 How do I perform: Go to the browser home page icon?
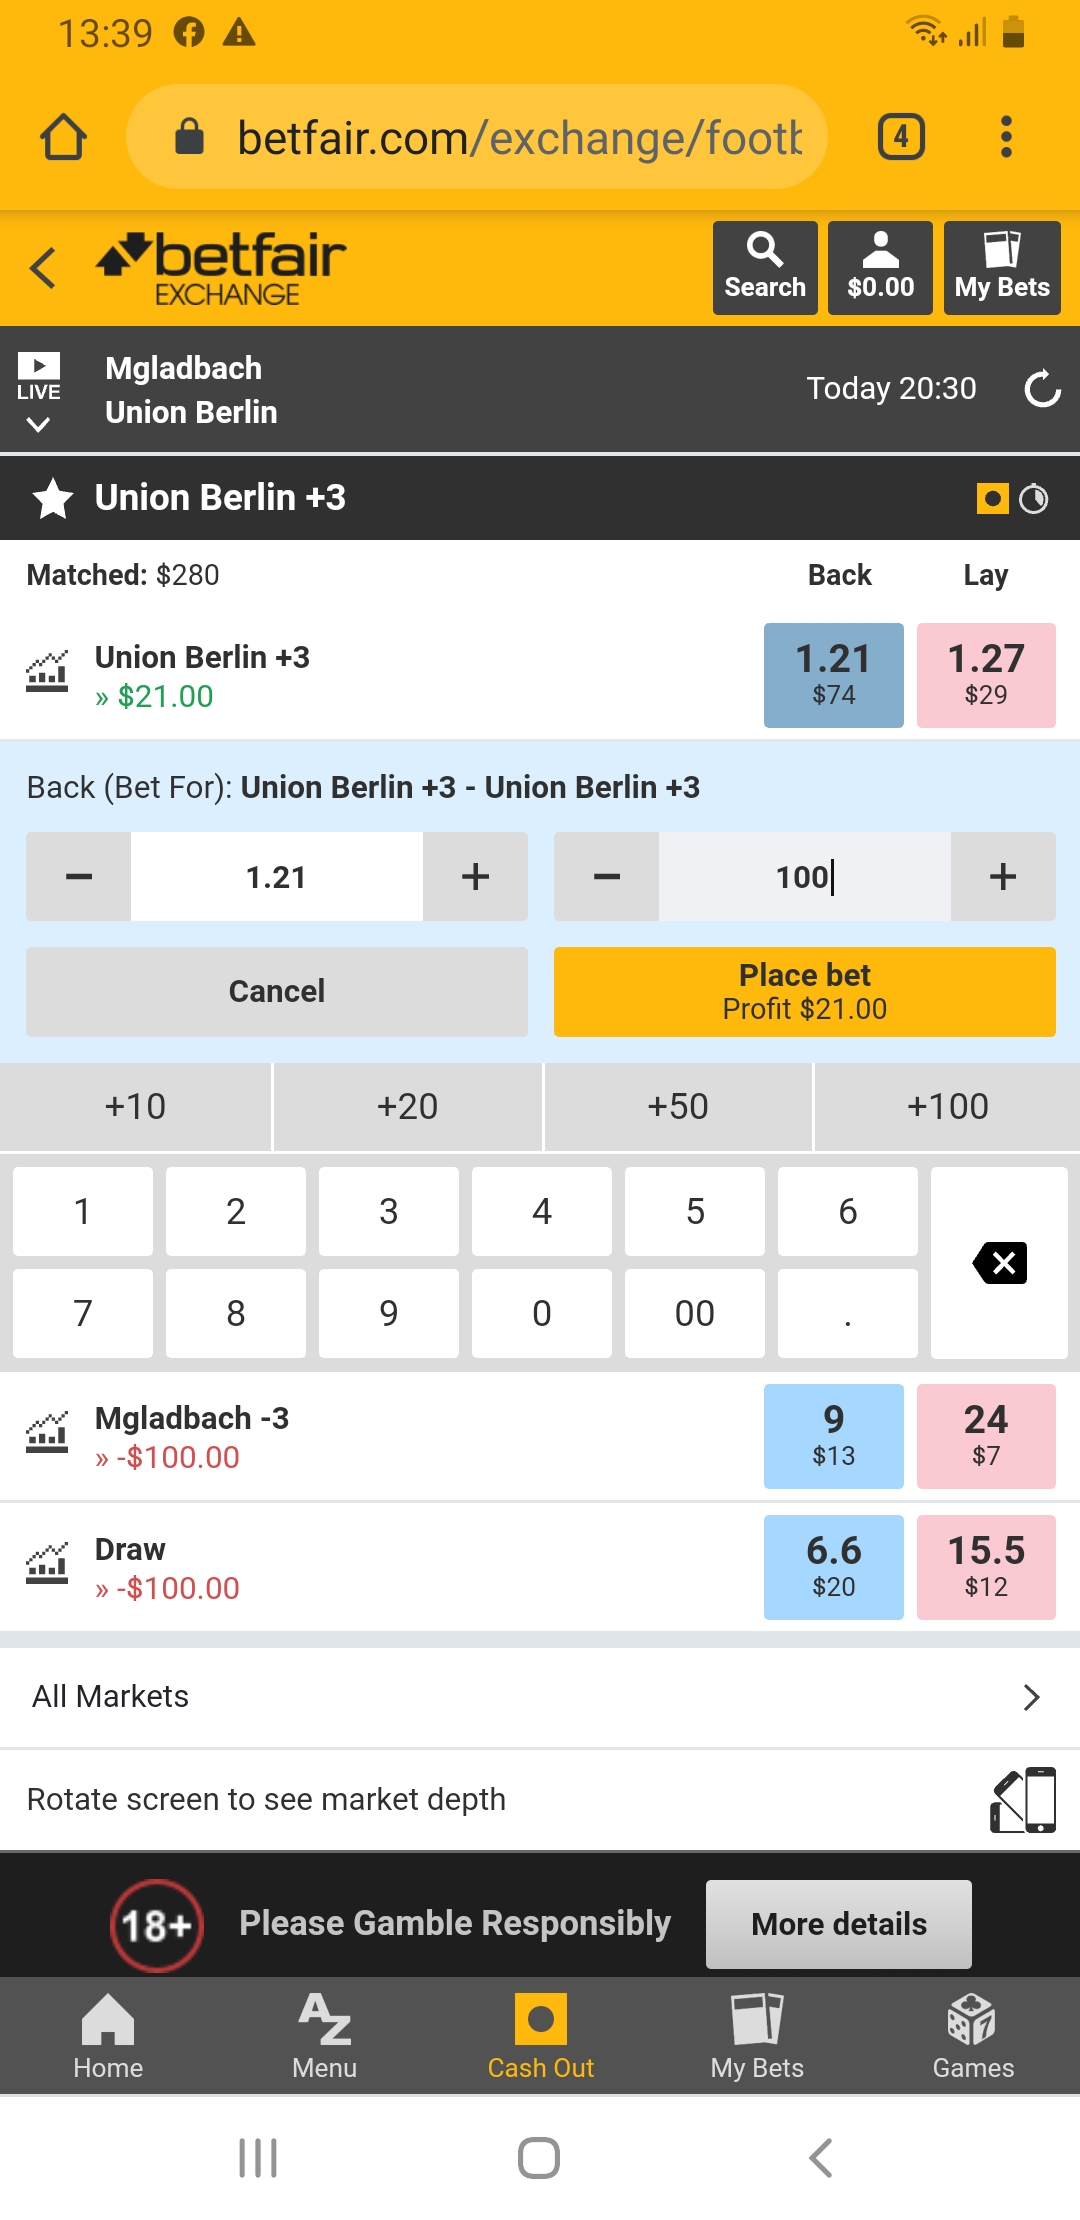63,137
